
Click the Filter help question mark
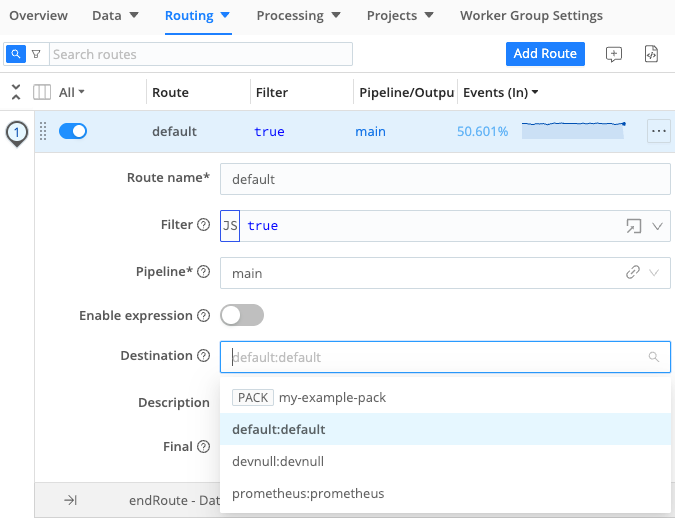(x=203, y=225)
